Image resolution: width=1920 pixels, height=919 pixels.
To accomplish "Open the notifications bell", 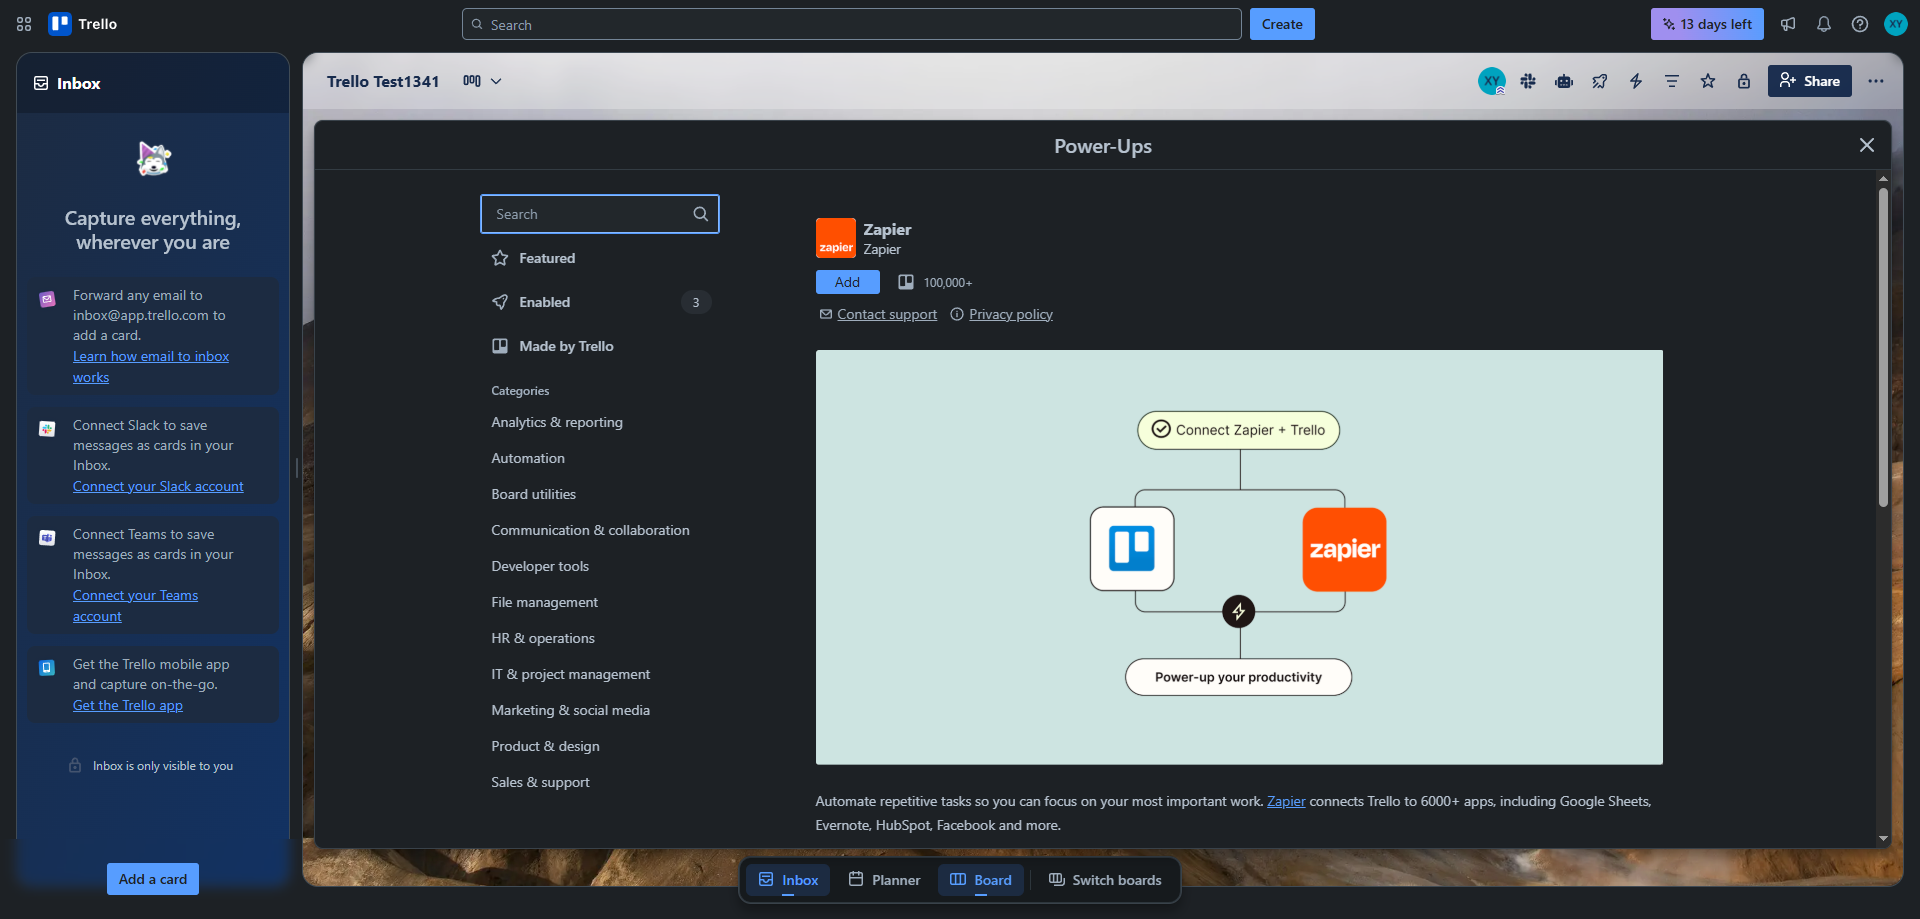I will [1824, 24].
